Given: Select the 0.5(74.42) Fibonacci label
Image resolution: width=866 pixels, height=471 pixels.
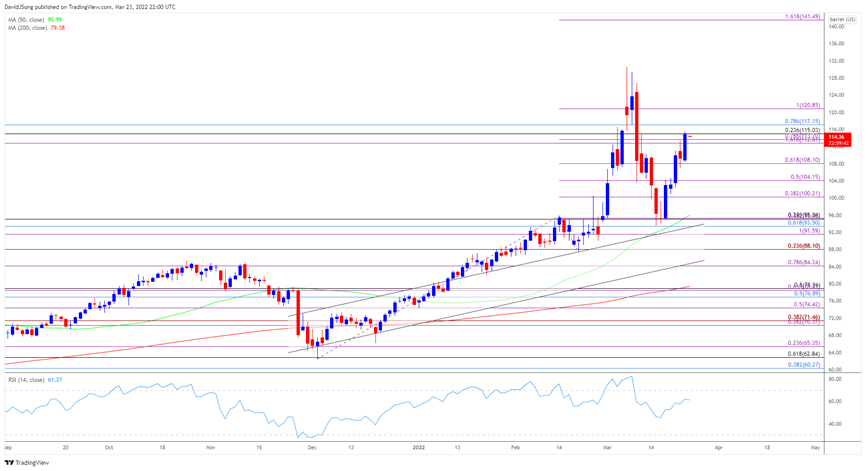Looking at the screenshot, I should coord(807,305).
